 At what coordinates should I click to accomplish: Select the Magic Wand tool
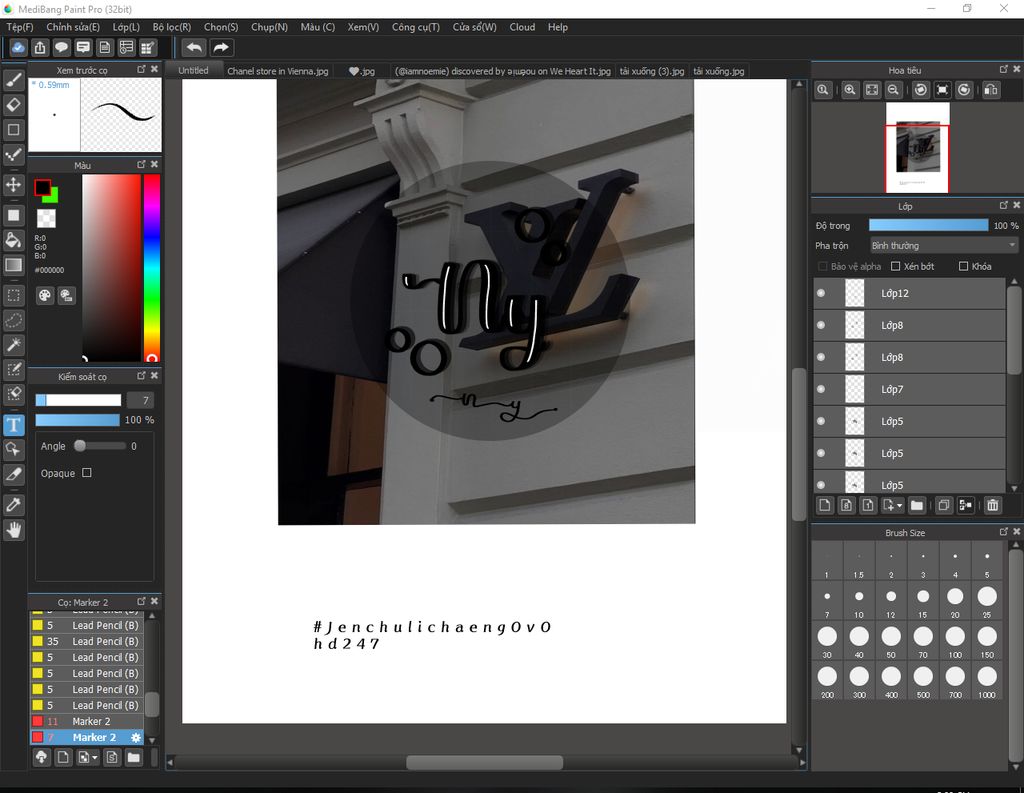click(x=14, y=345)
